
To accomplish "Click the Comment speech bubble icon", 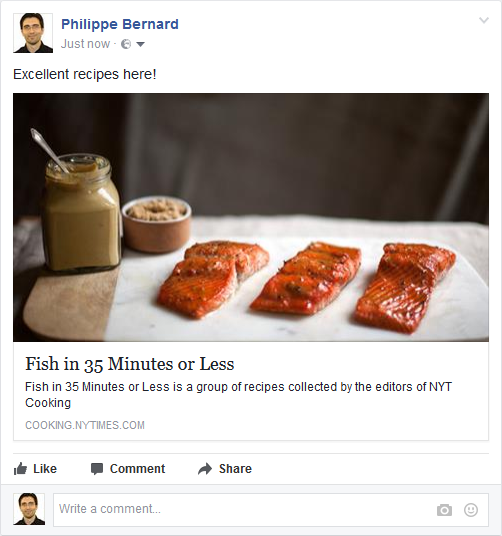I will tap(97, 469).
